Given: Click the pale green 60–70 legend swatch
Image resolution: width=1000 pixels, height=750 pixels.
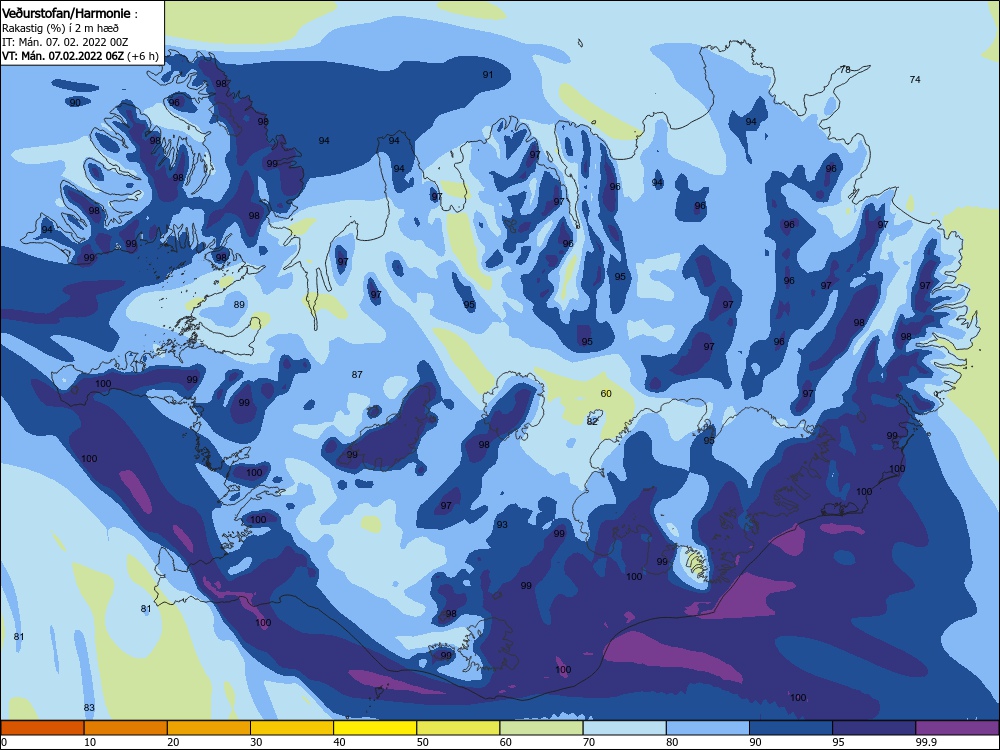Looking at the screenshot, I should 541,728.
